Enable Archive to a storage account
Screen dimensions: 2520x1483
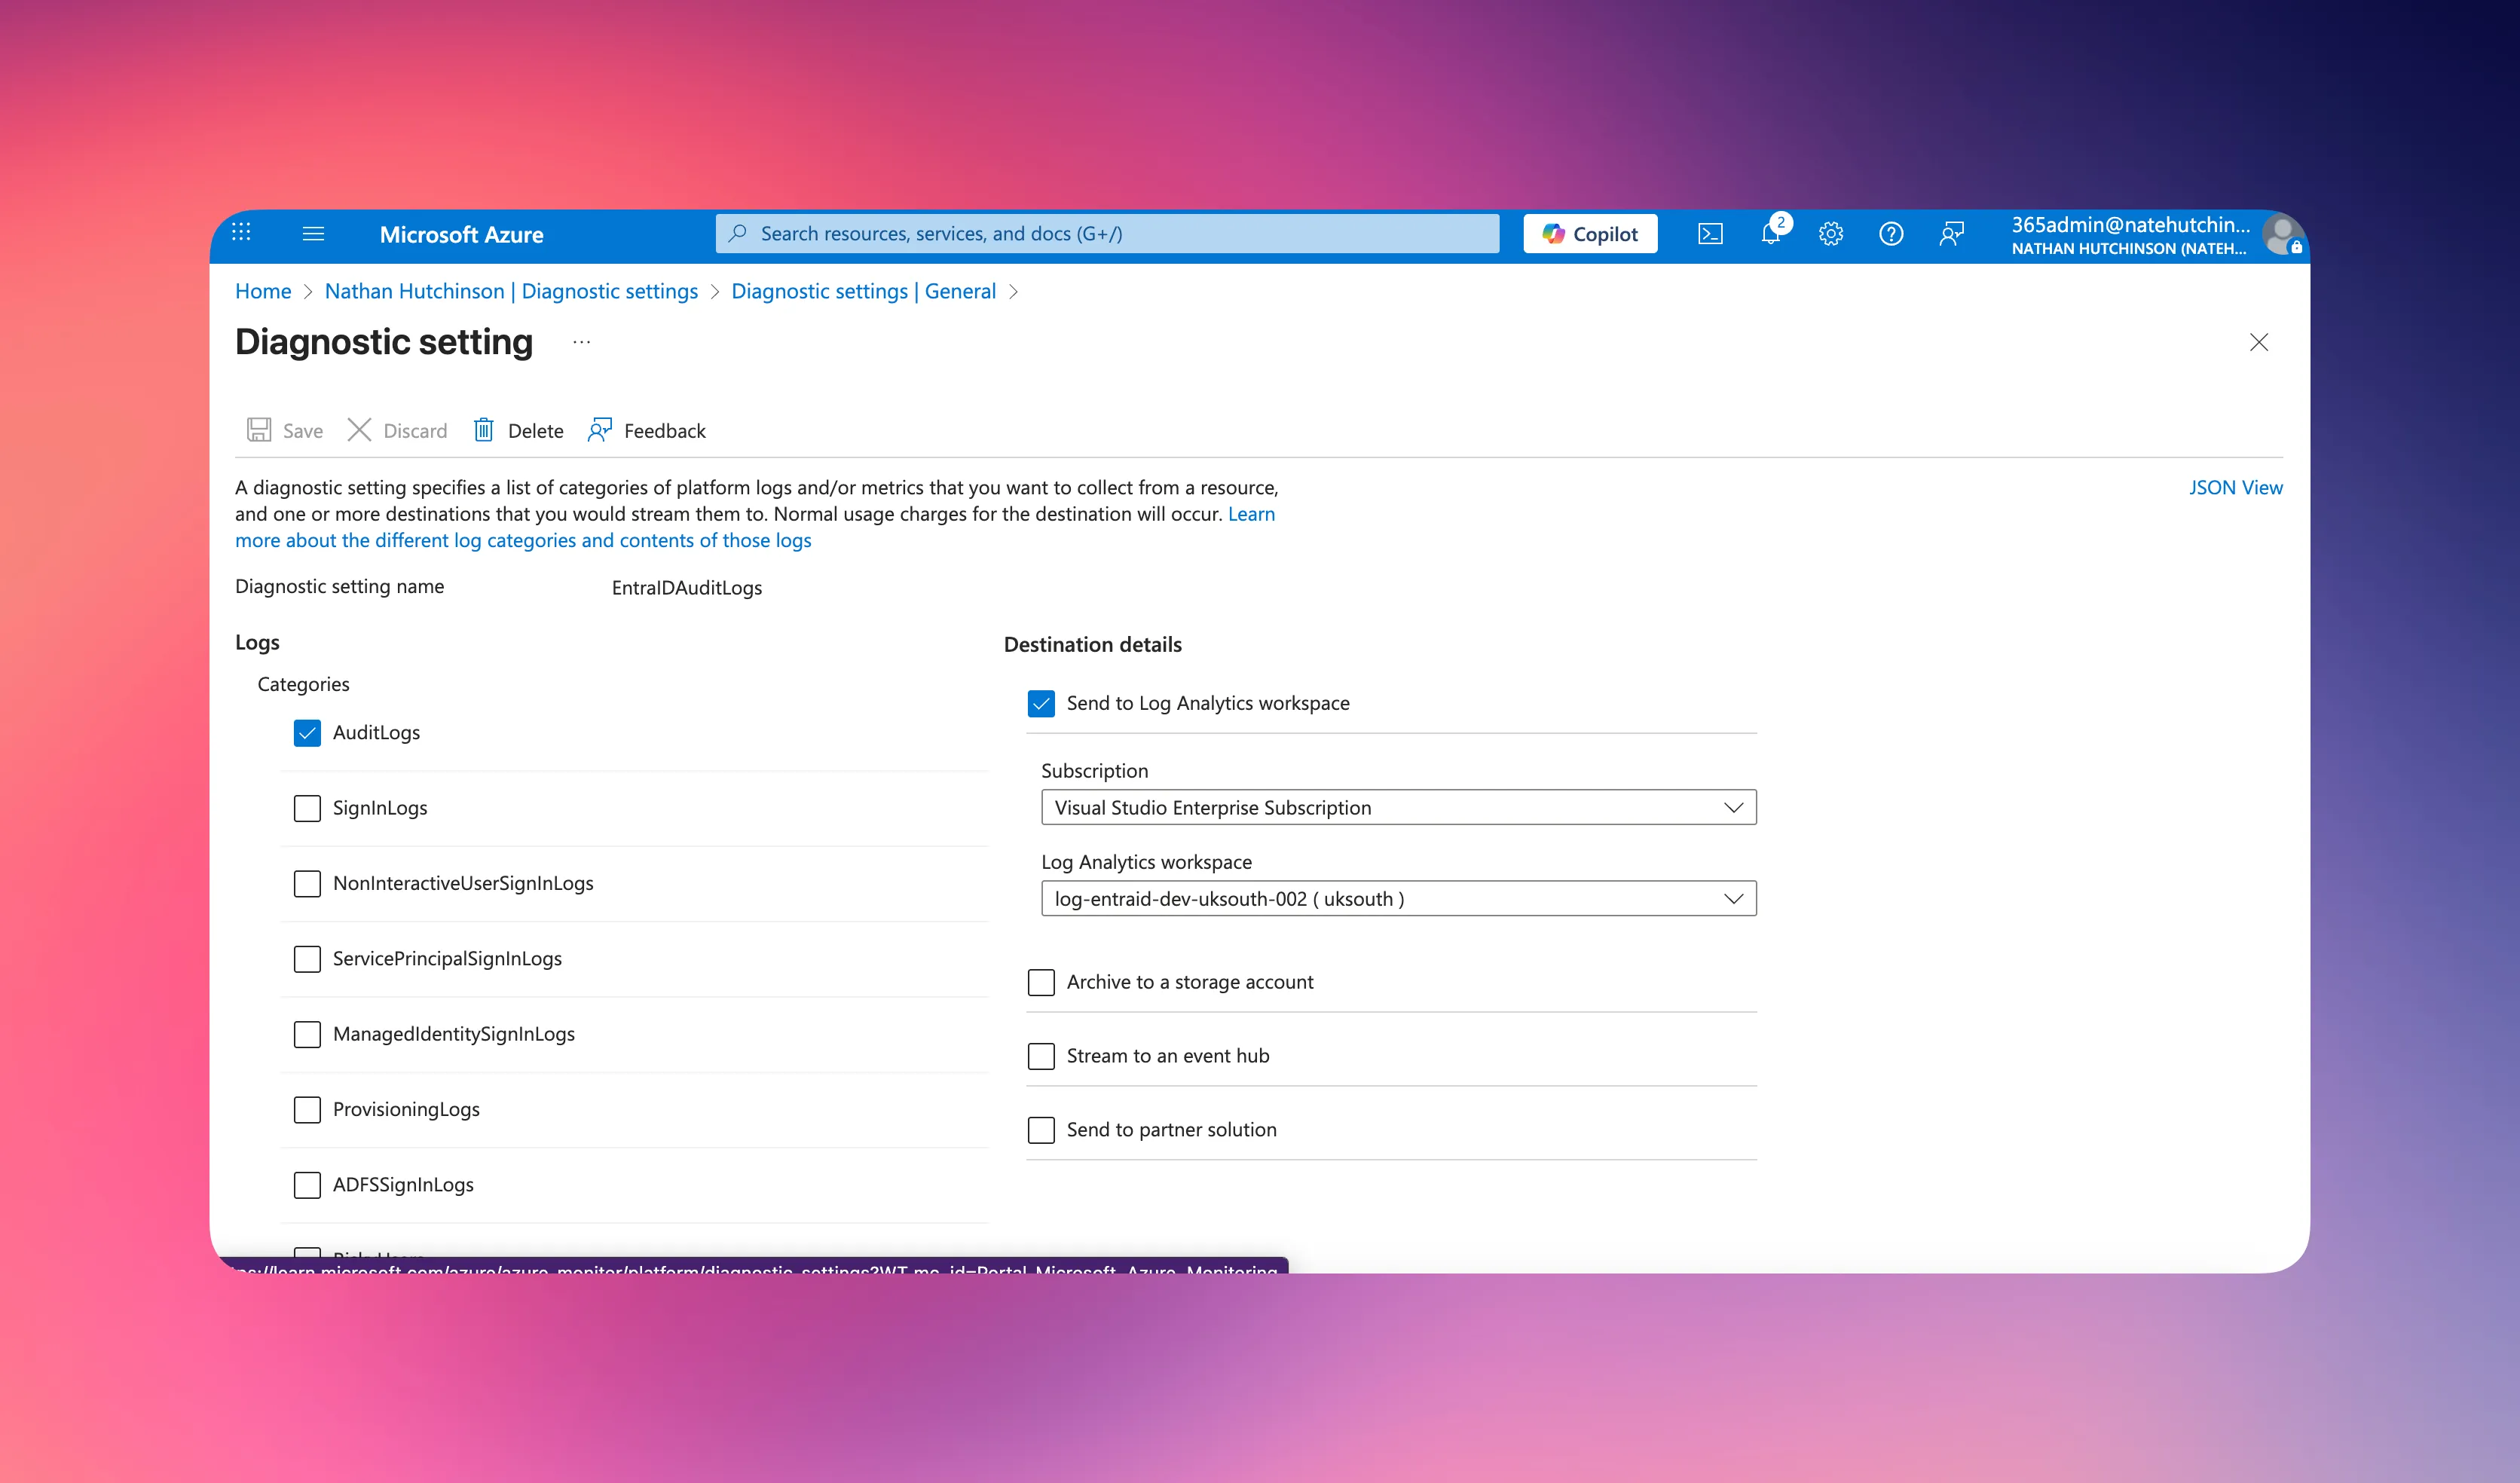tap(1041, 982)
